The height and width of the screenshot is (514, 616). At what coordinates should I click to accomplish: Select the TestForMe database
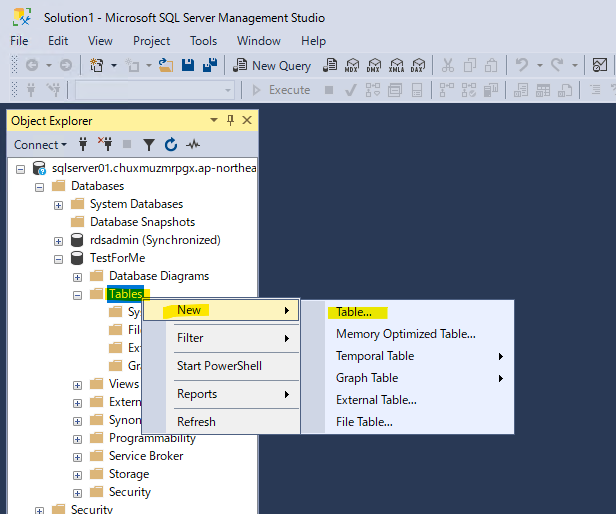(x=117, y=258)
